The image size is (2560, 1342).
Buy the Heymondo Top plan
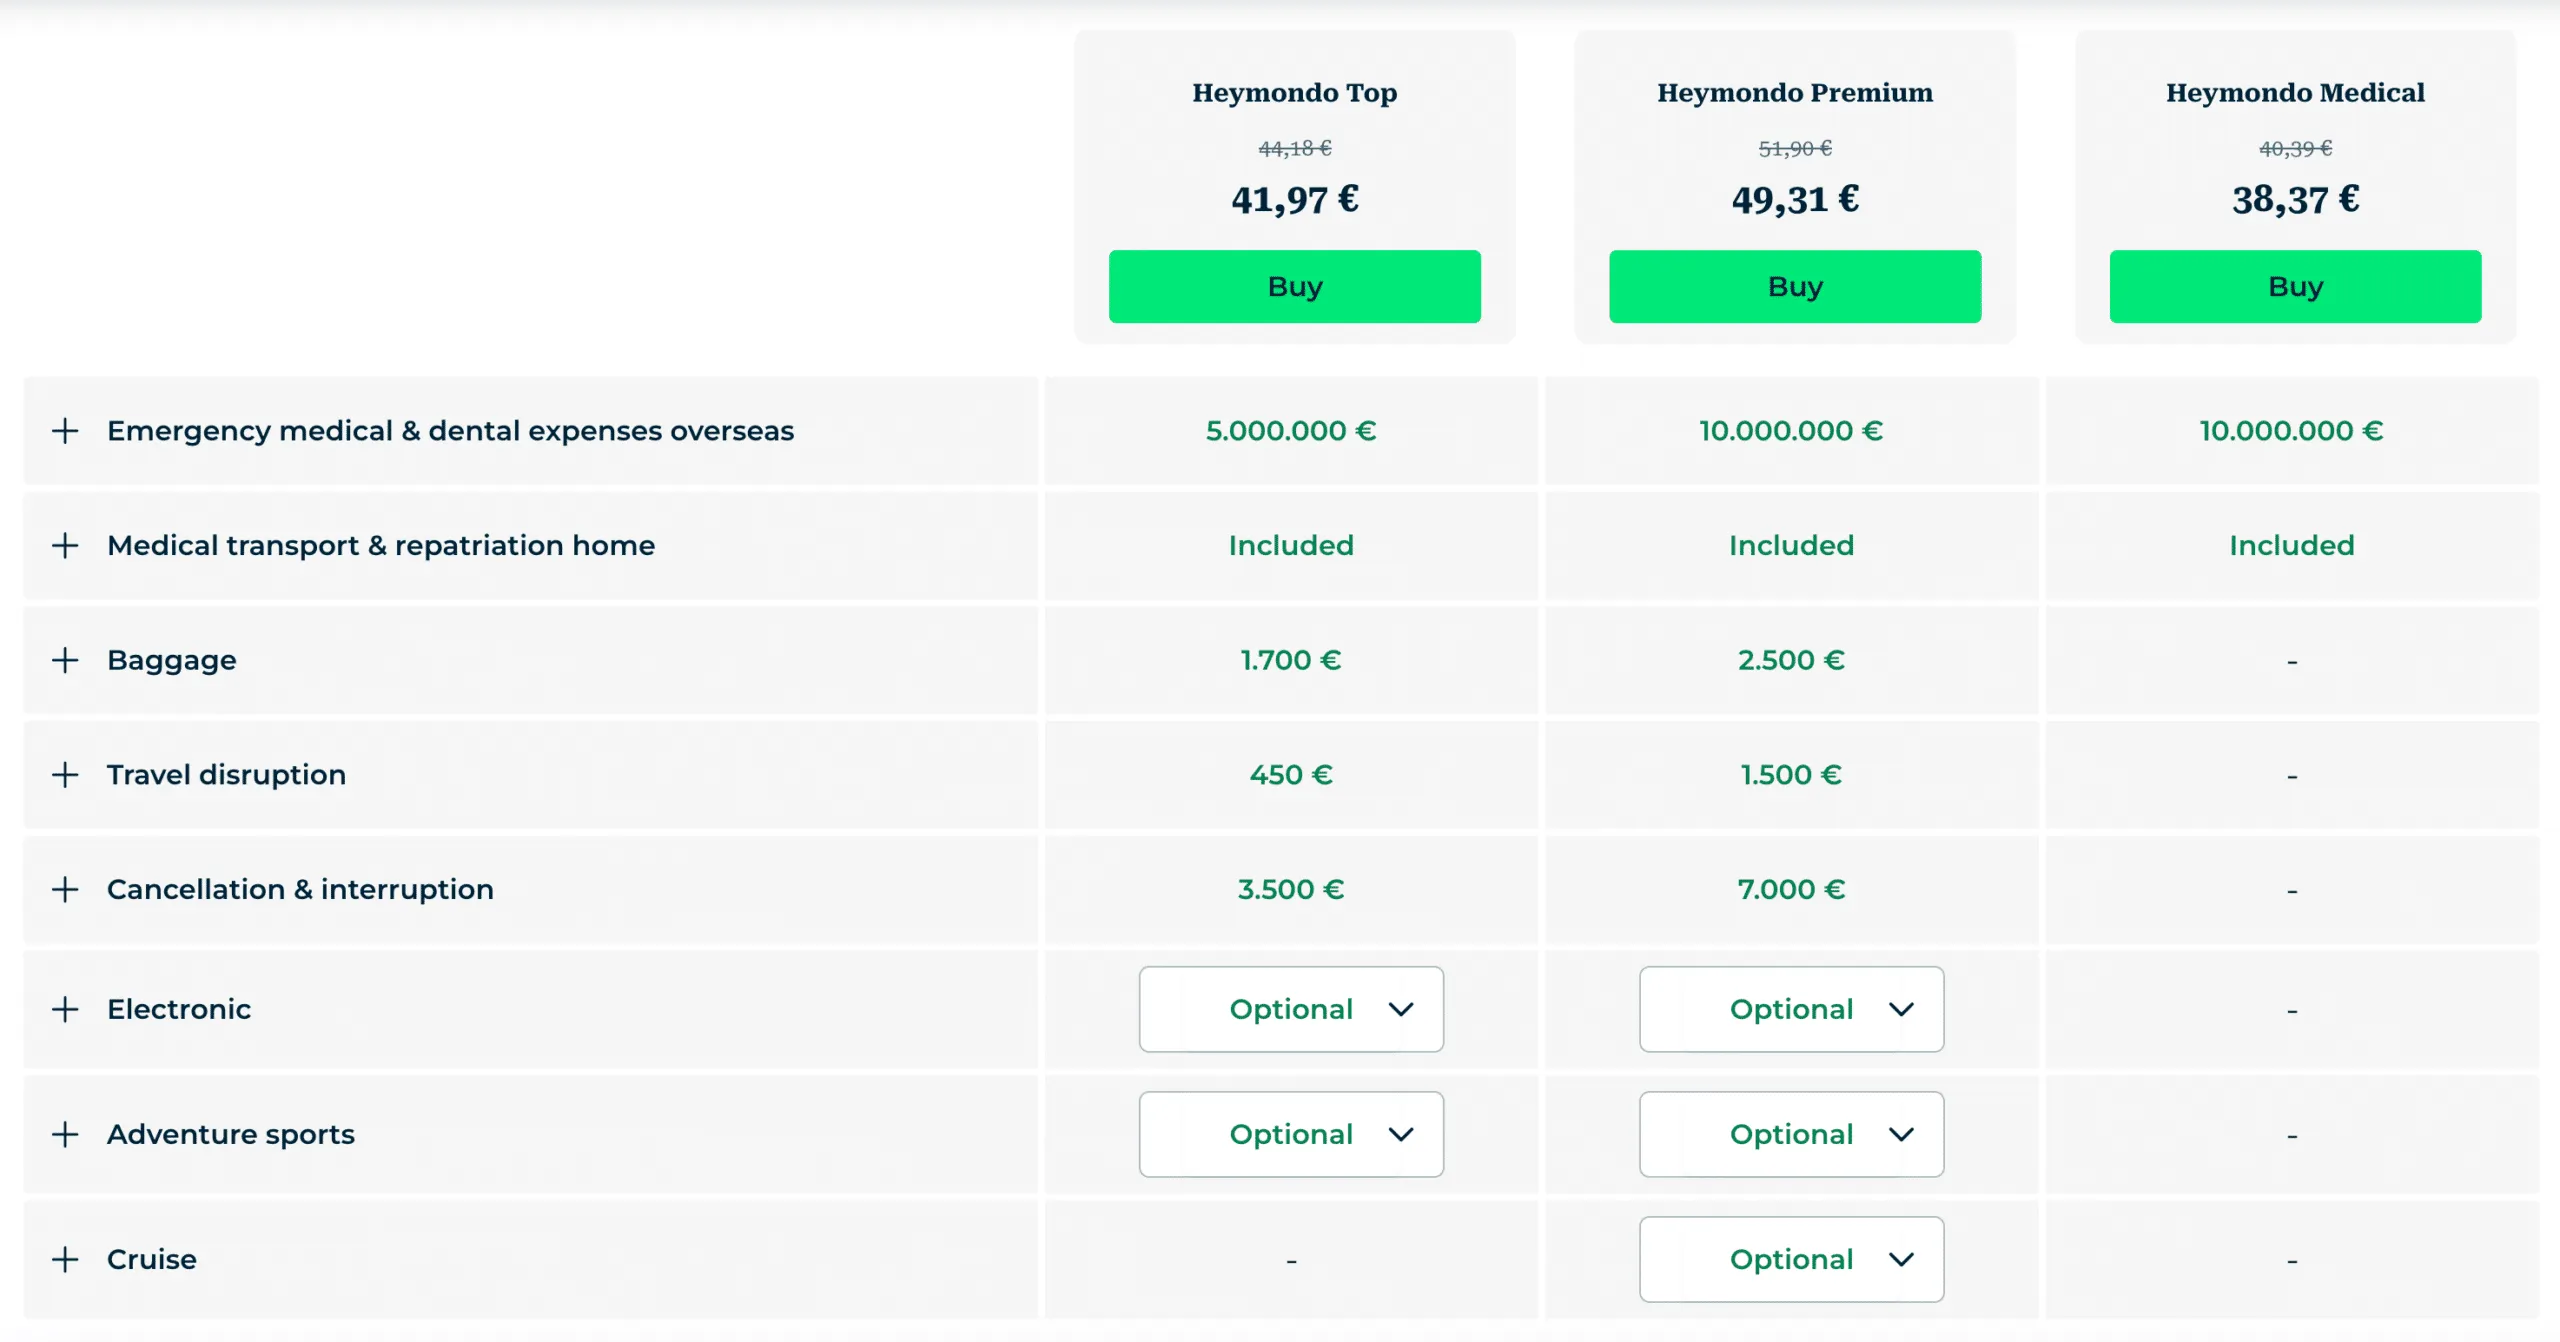click(1295, 287)
